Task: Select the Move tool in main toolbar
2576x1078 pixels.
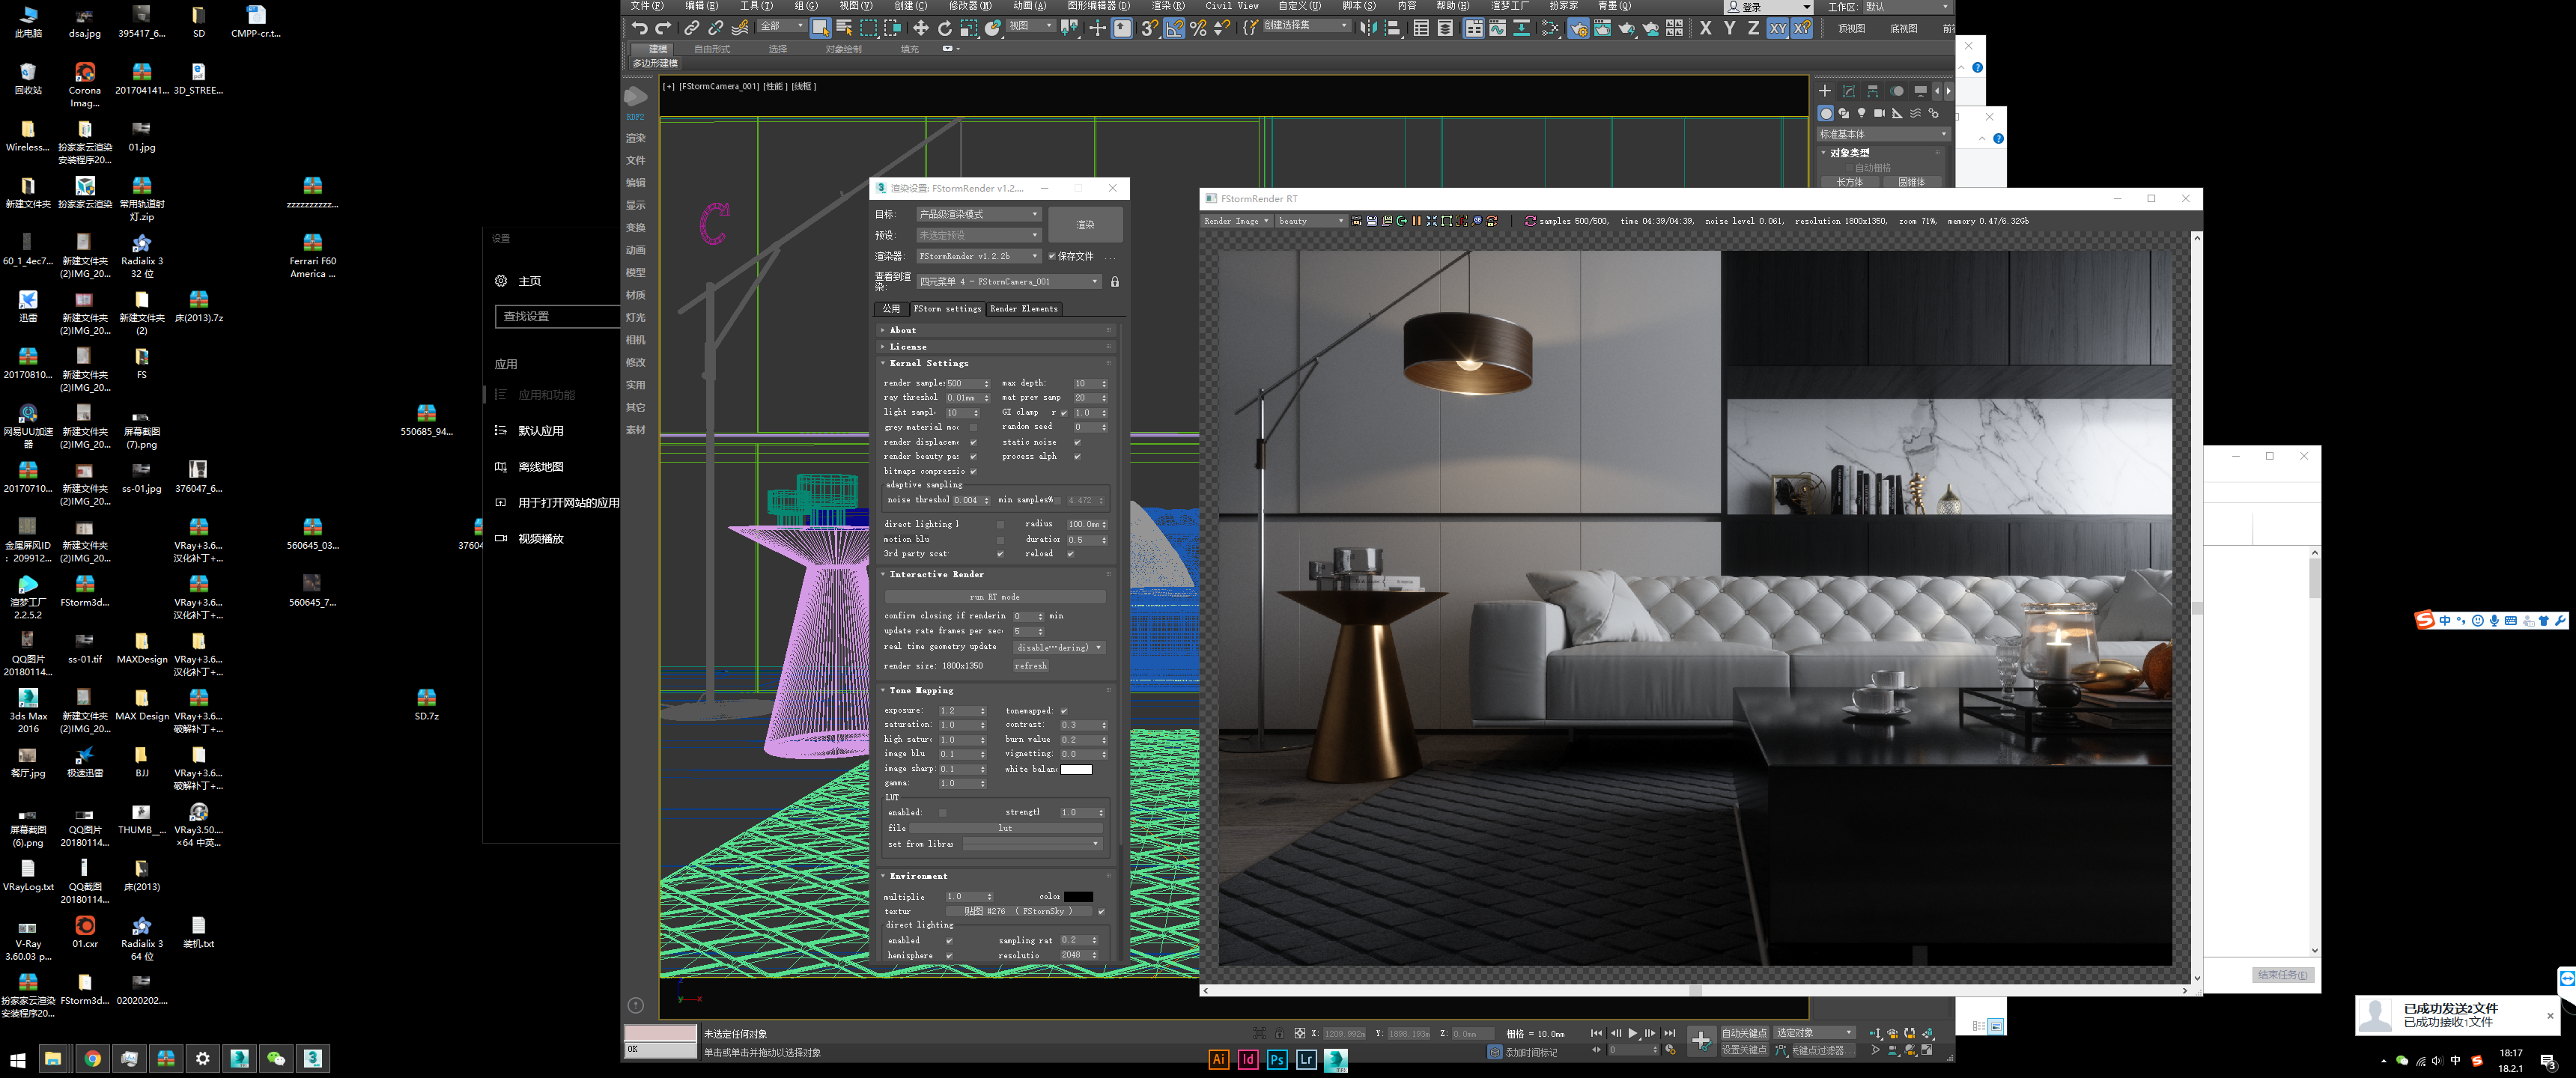Action: 920,28
